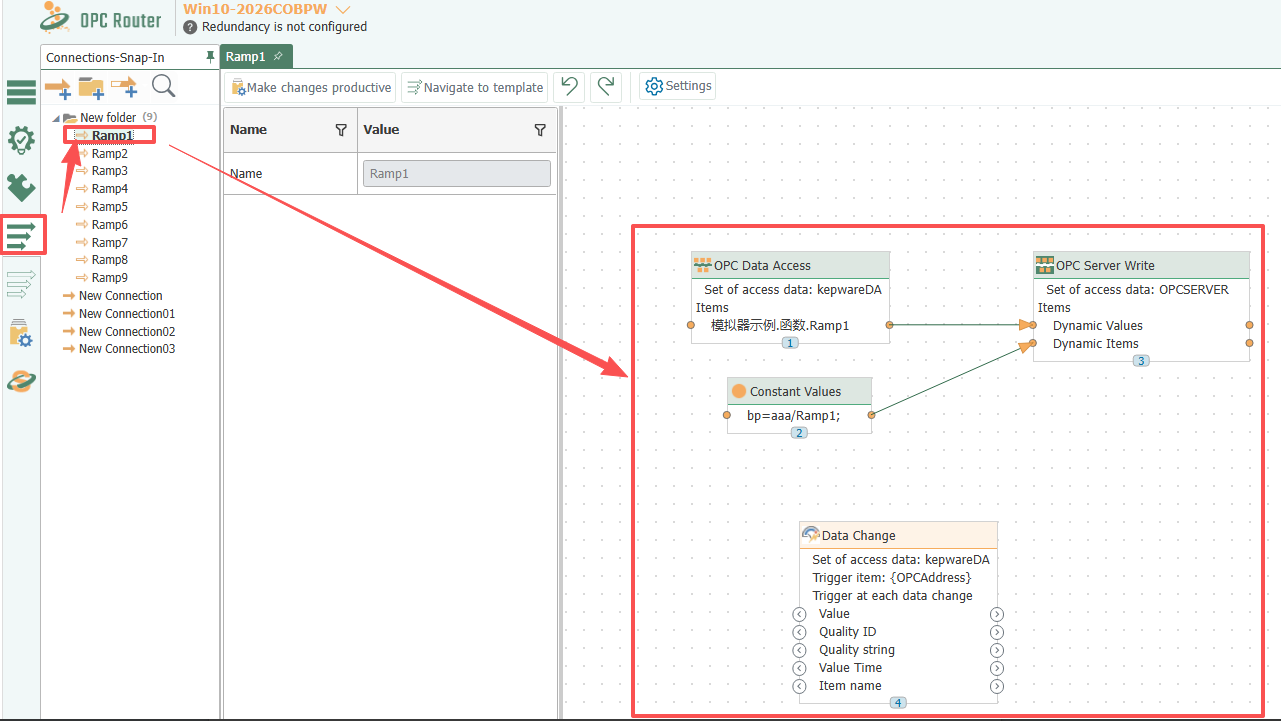This screenshot has width=1281, height=721.
Task: Click the number 2 badge on Constant Values
Action: (799, 433)
